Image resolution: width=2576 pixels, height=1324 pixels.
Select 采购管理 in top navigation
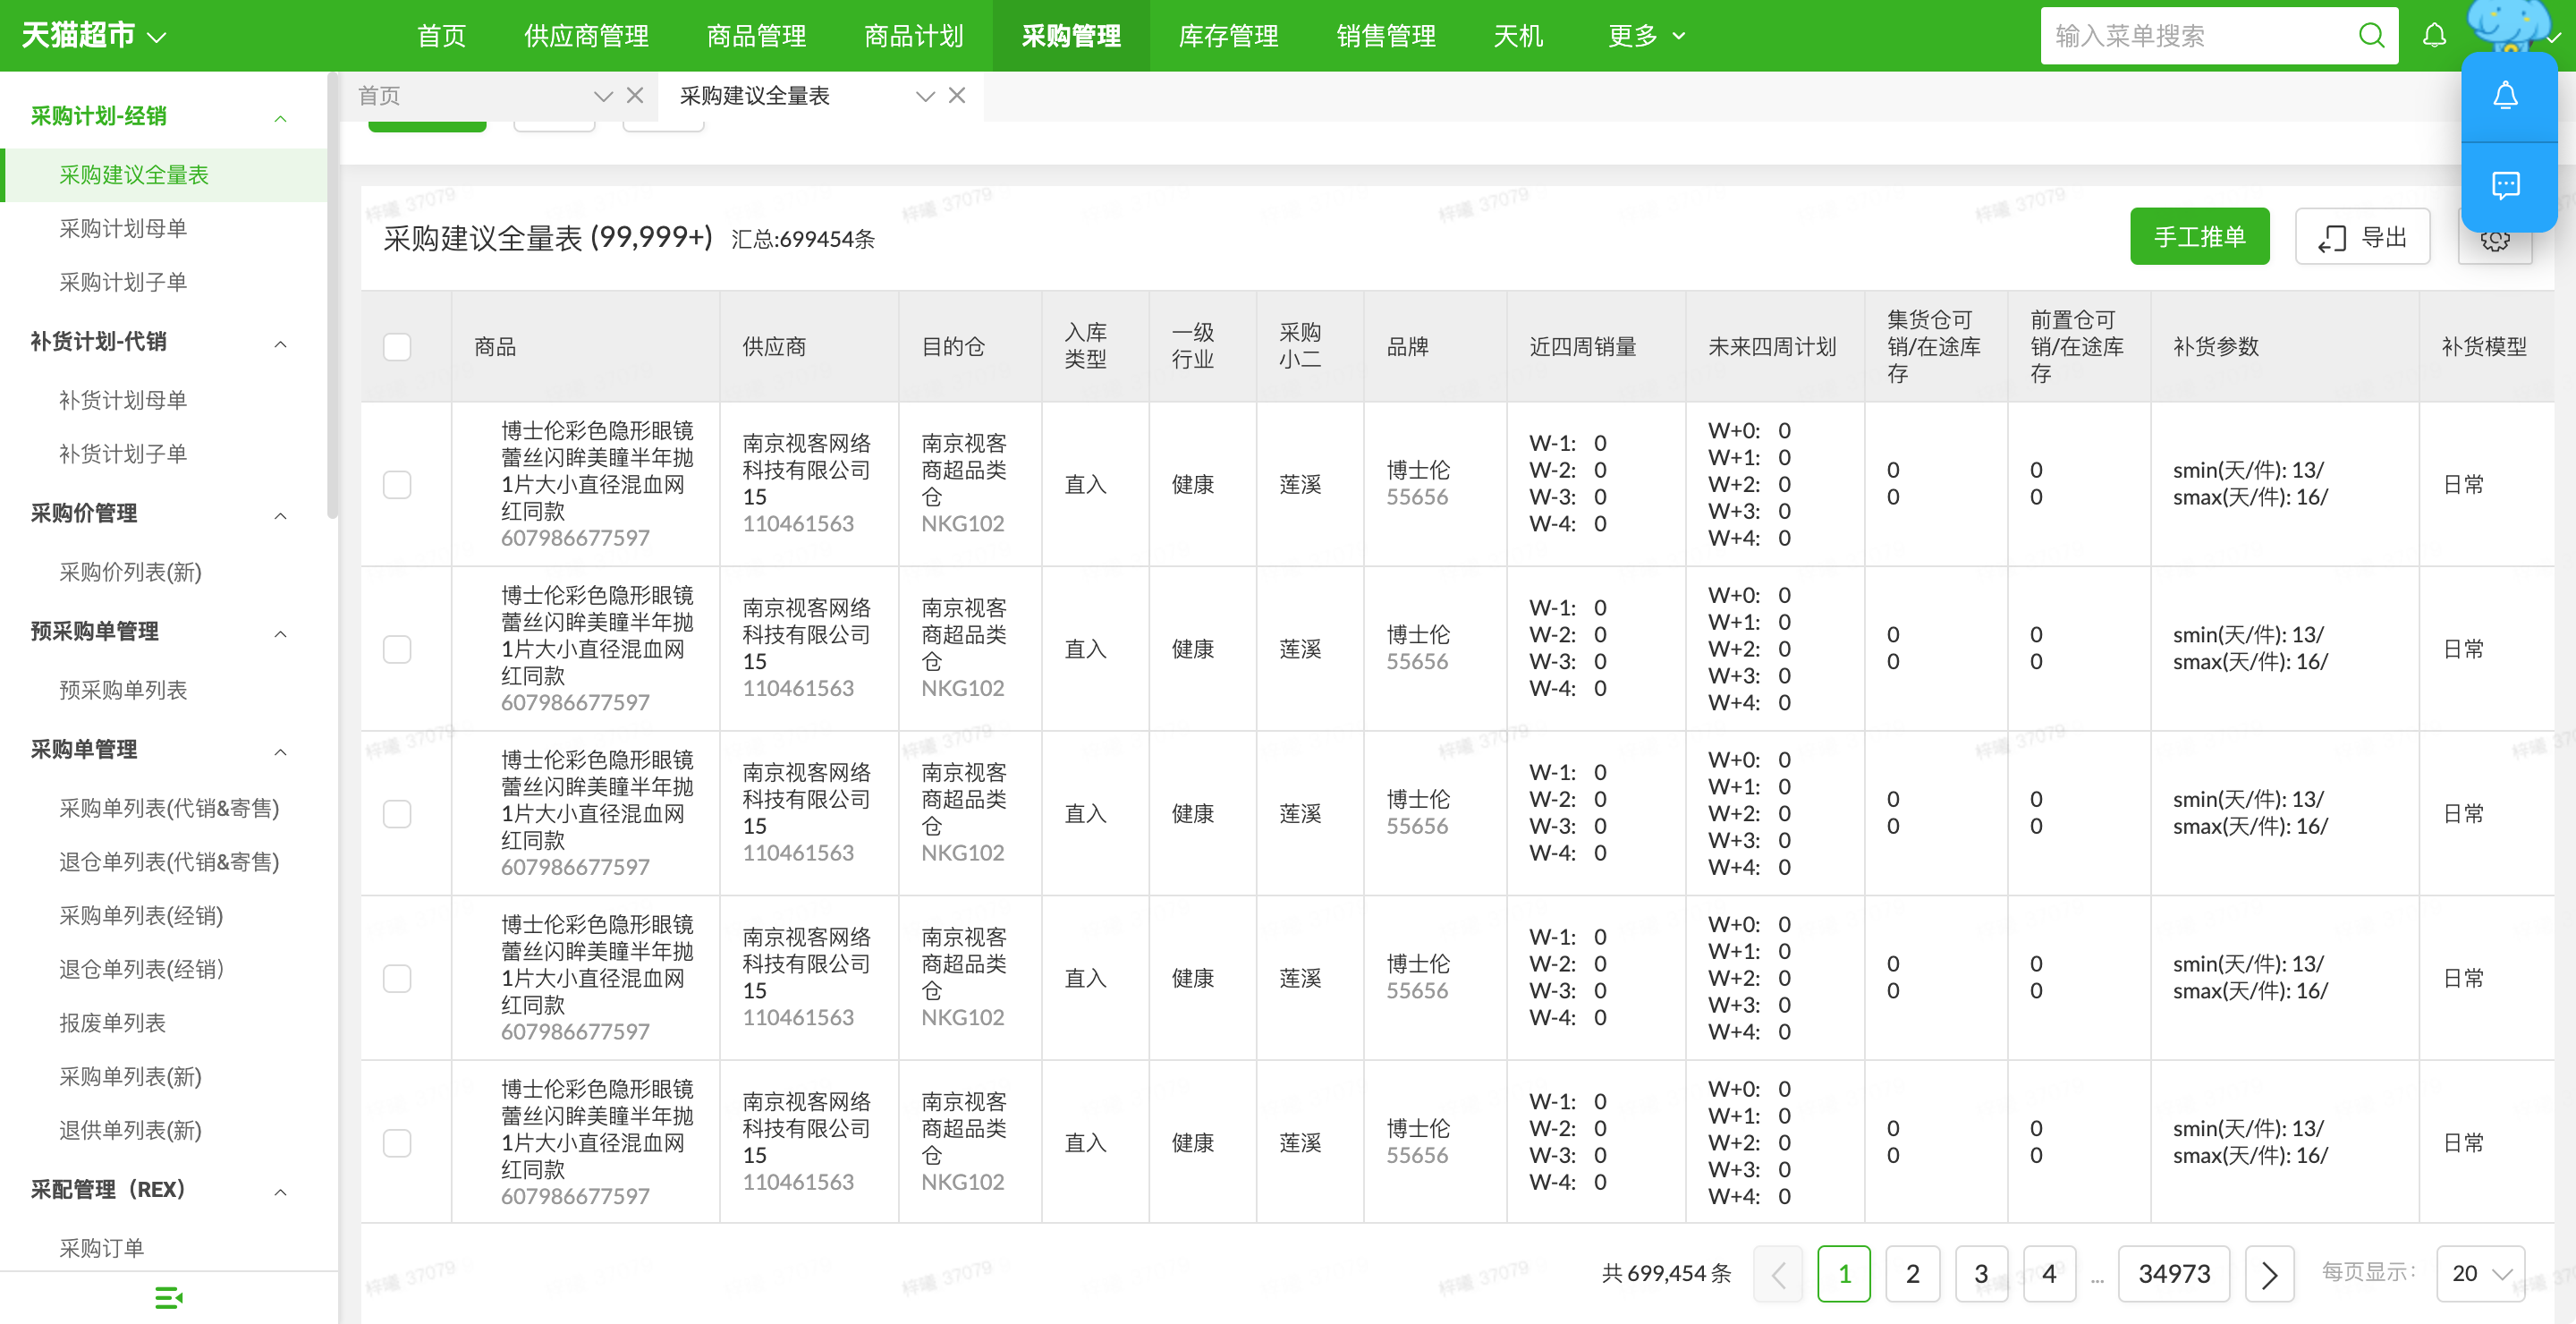pyautogui.click(x=1071, y=36)
